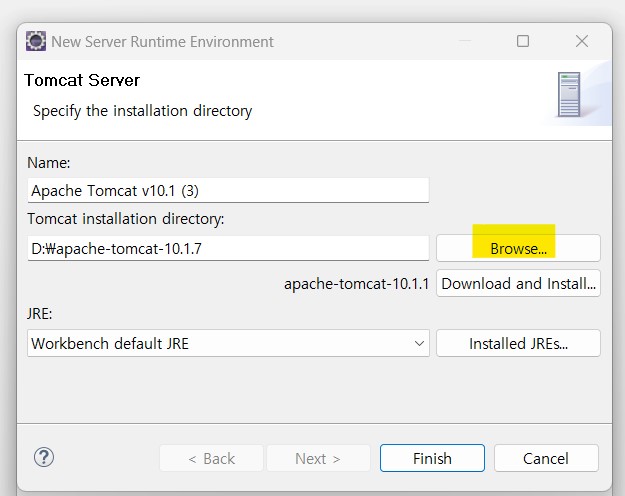Minimize the New Server Runtime Environment dialog
The width and height of the screenshot is (625, 496).
coord(465,41)
